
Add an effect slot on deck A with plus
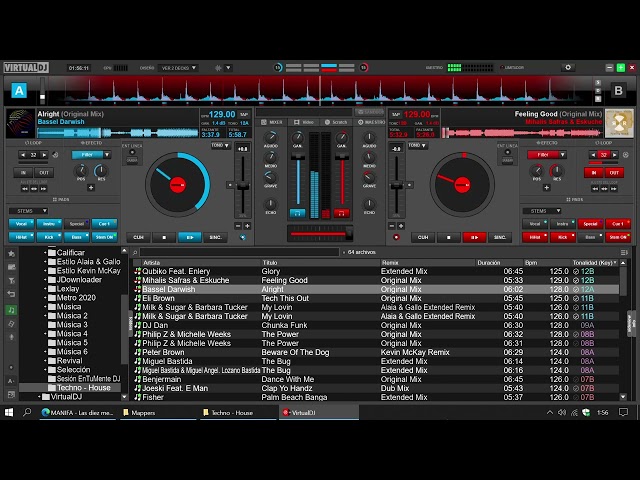click(x=91, y=188)
